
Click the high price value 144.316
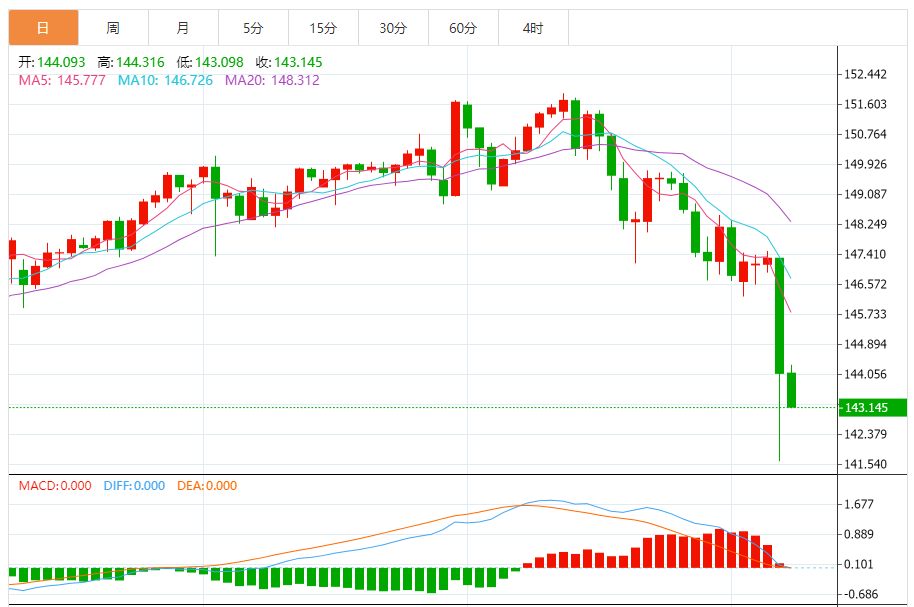click(x=140, y=62)
